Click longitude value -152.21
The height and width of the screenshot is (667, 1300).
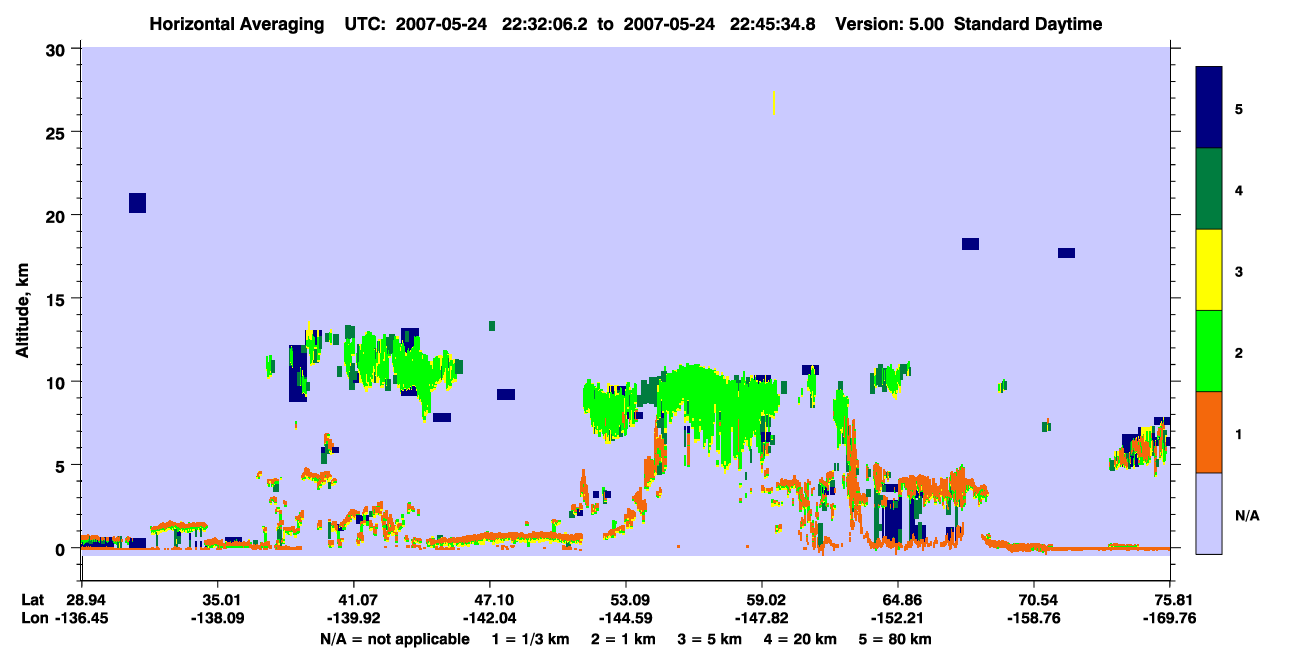[x=898, y=618]
